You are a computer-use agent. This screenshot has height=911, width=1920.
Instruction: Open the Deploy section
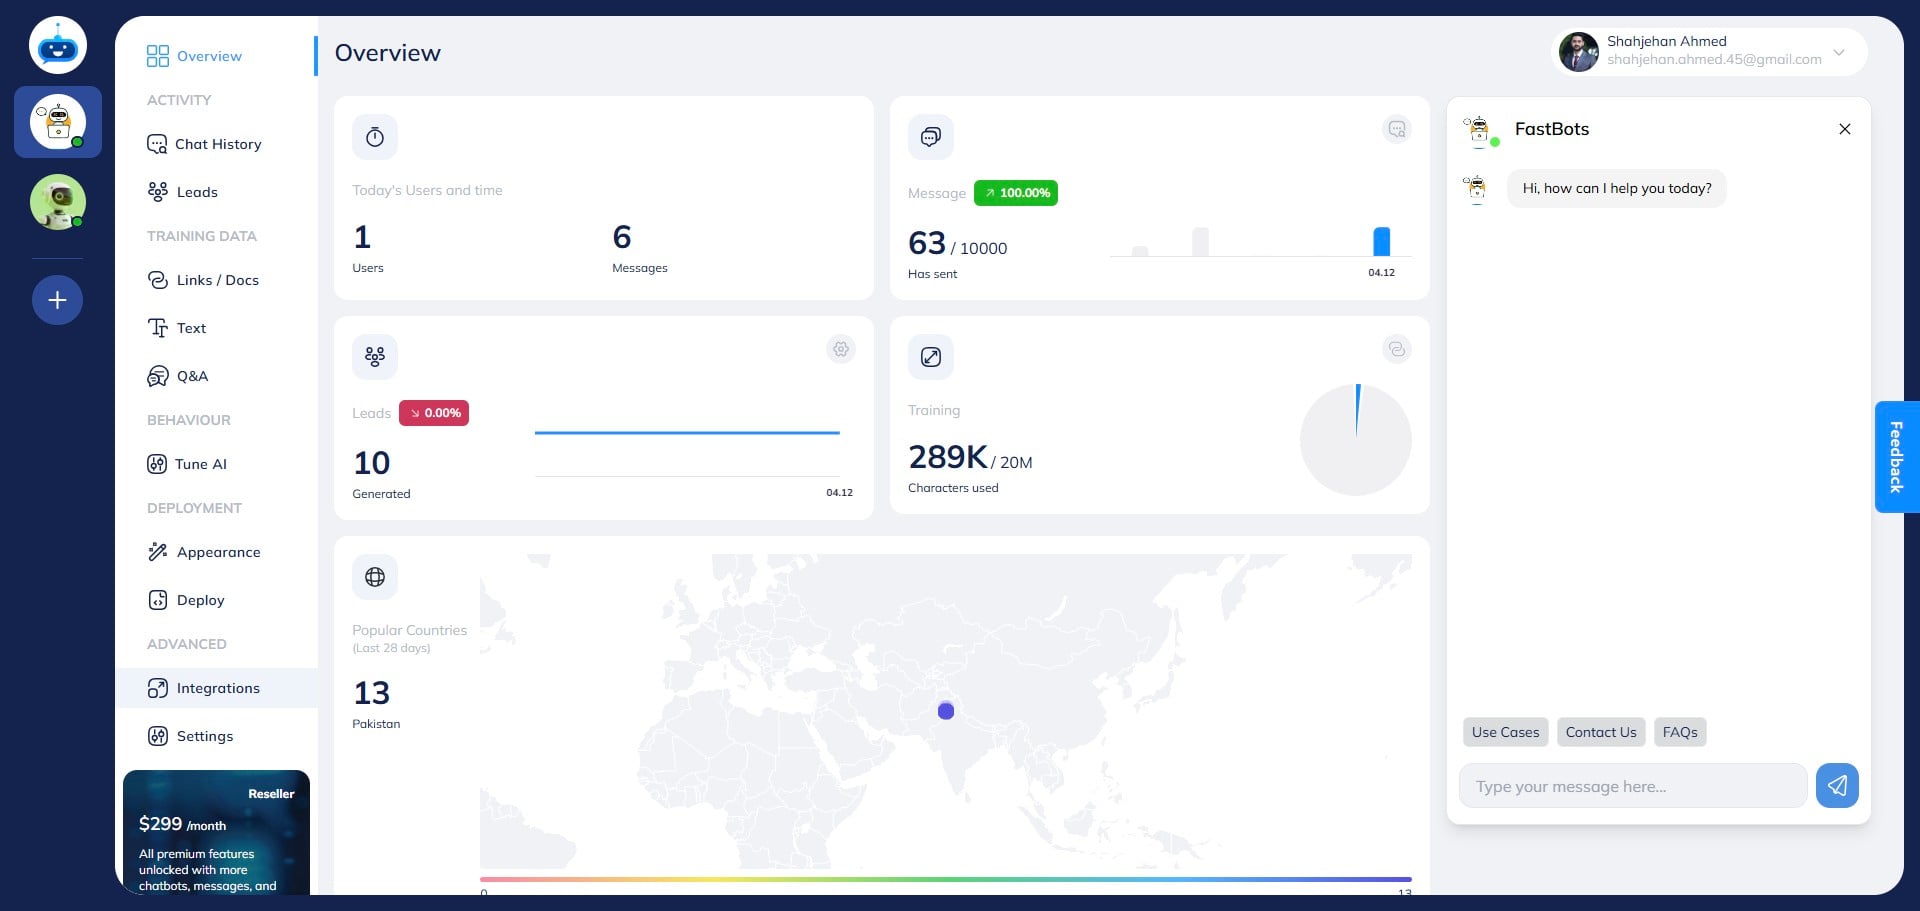click(199, 600)
